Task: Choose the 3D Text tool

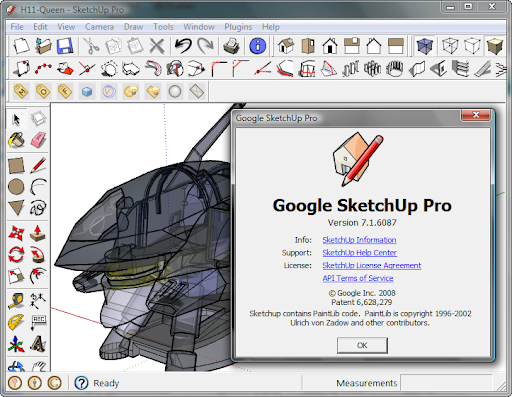Action: click(x=38, y=344)
